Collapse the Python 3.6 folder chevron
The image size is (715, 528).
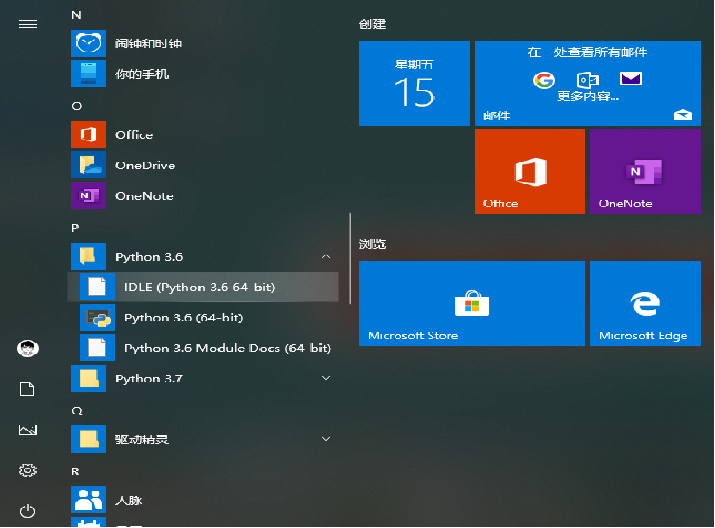click(326, 257)
